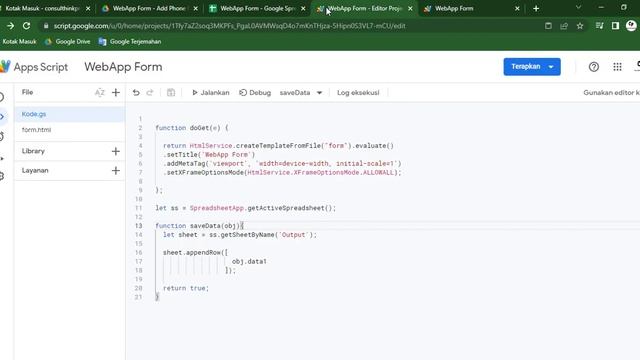Place cursor on 'return true;' line
640x360 pixels.
click(186, 288)
